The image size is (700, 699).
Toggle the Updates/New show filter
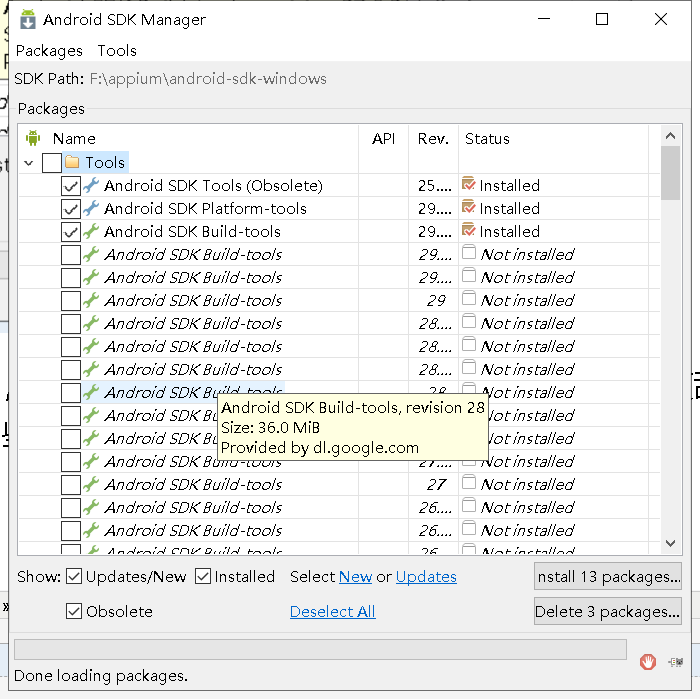click(x=74, y=576)
